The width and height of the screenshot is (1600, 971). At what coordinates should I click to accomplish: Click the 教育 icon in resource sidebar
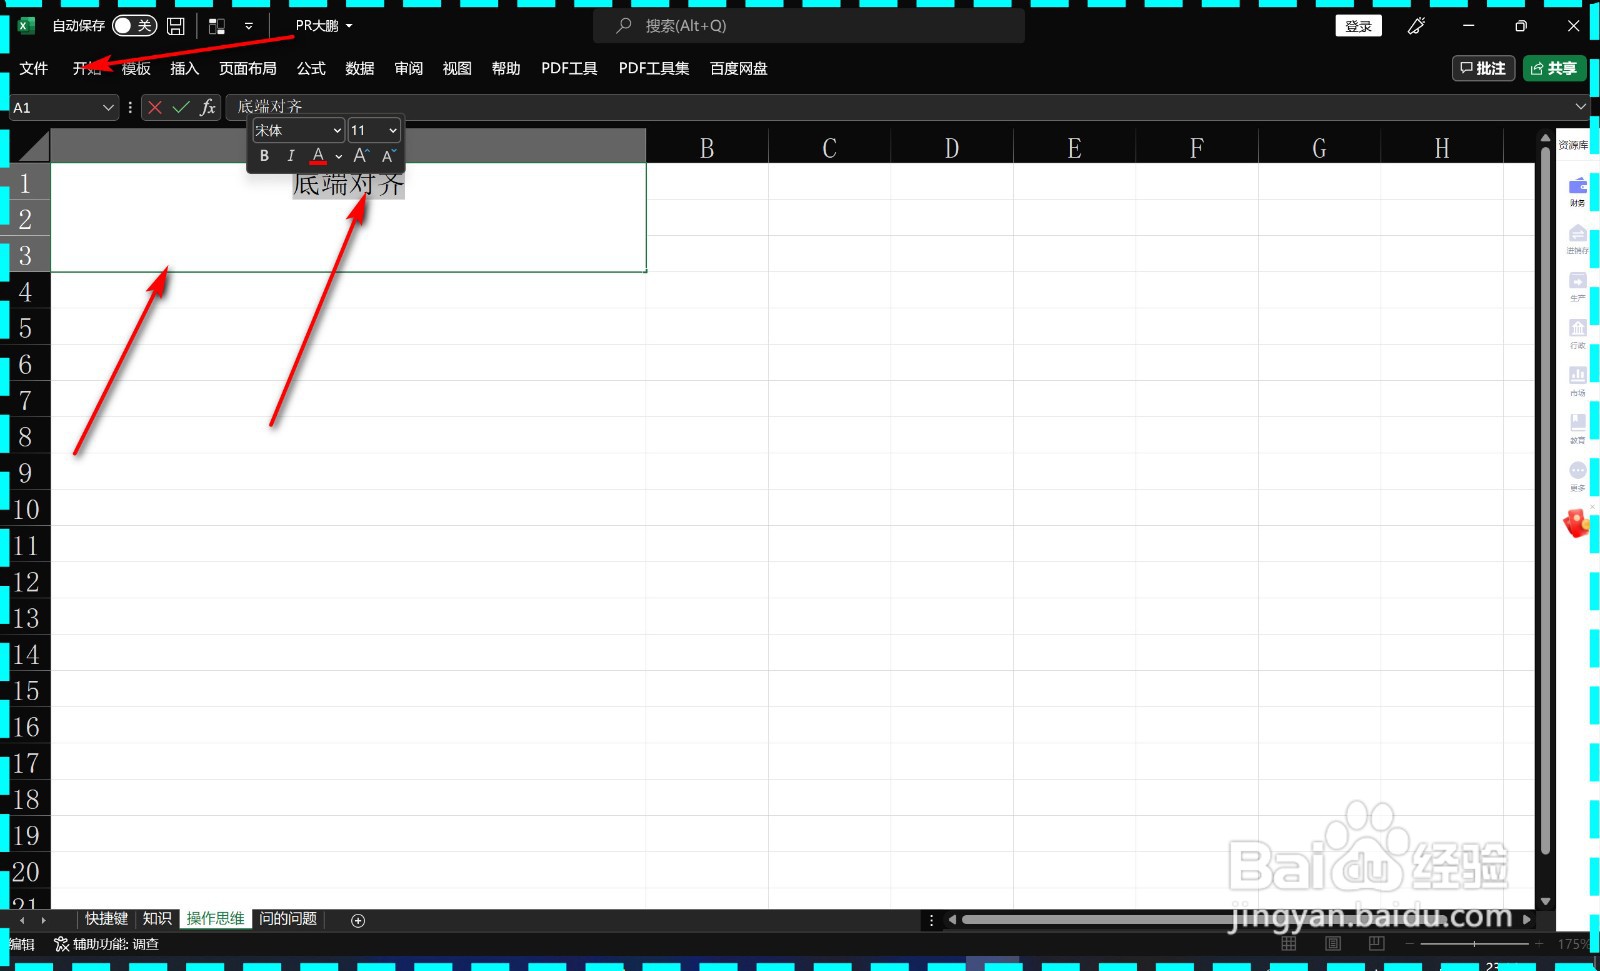point(1577,428)
